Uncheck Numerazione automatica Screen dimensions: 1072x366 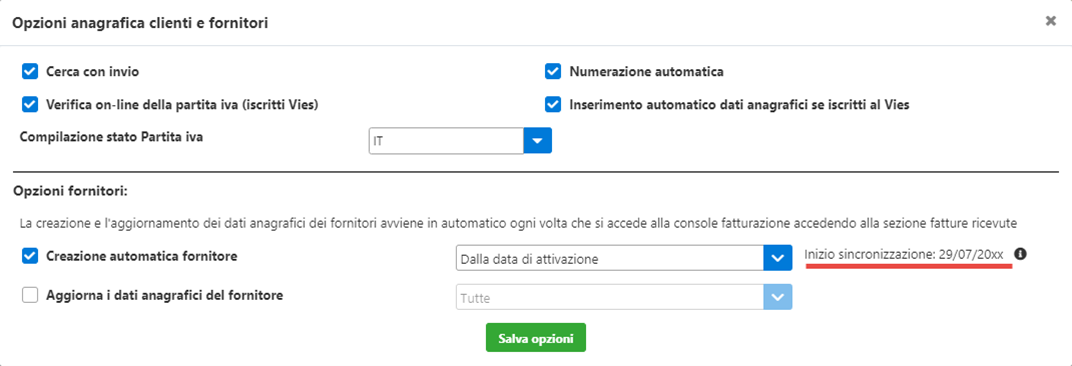click(x=552, y=71)
